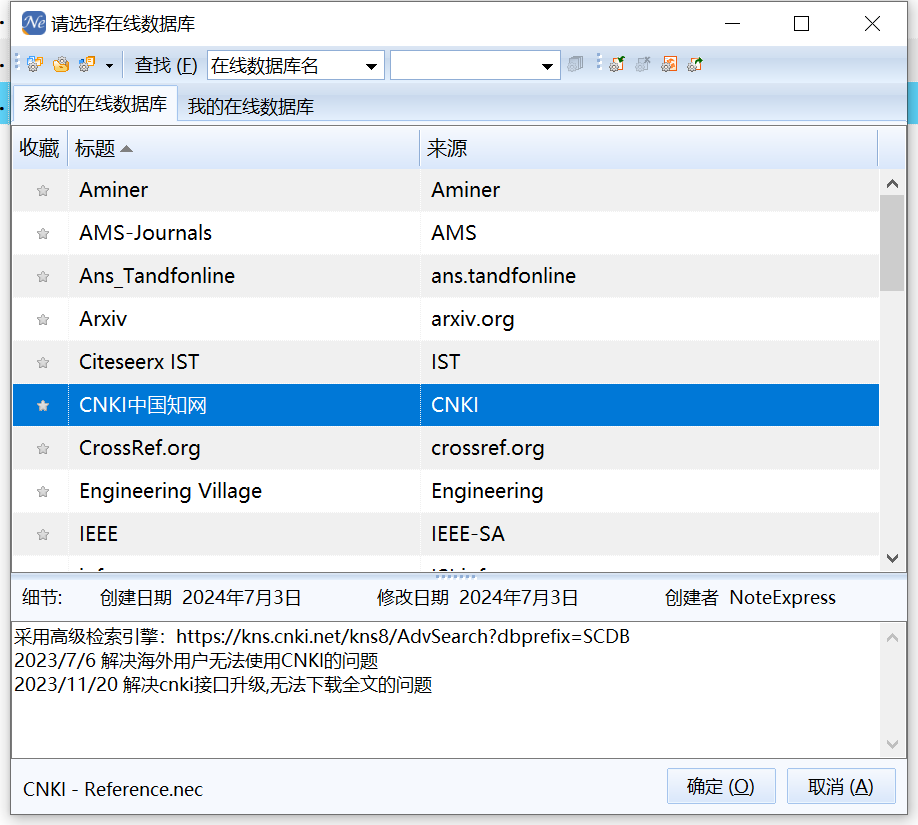
Task: Confirm with the 确定 (O) button
Action: coord(721,786)
